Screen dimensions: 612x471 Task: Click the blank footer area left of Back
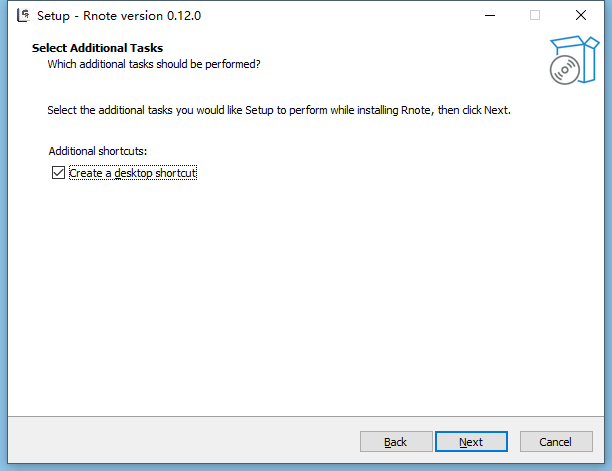pyautogui.click(x=180, y=441)
